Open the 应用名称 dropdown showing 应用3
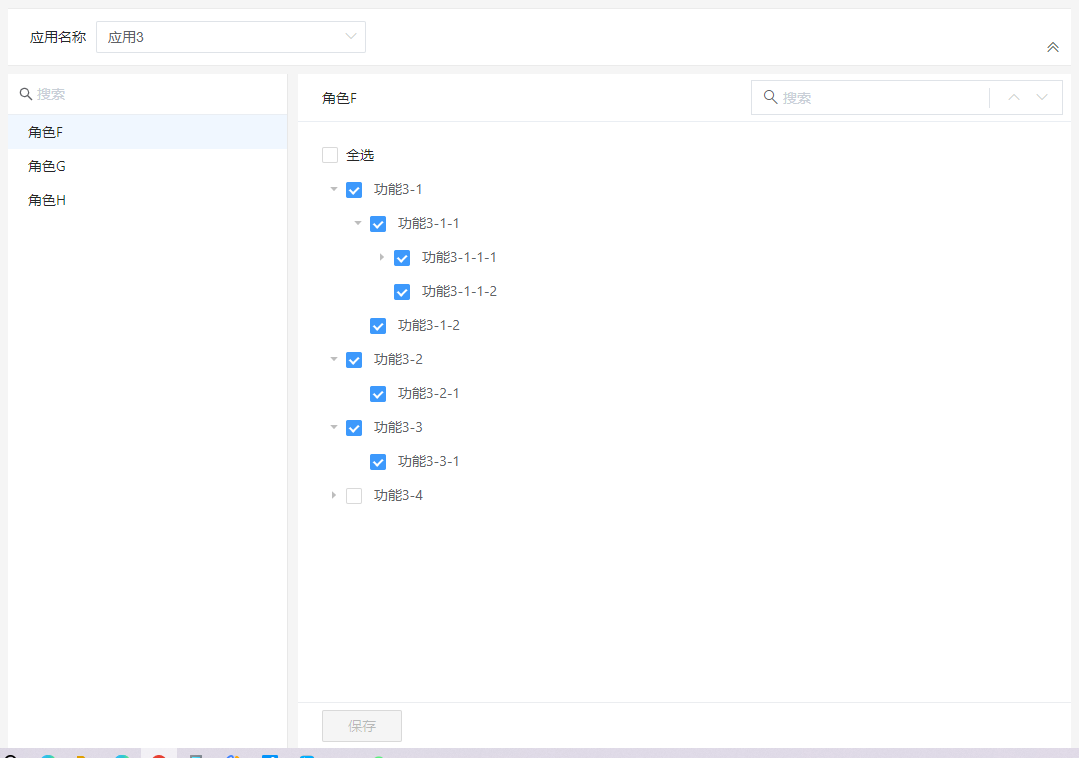 point(231,37)
